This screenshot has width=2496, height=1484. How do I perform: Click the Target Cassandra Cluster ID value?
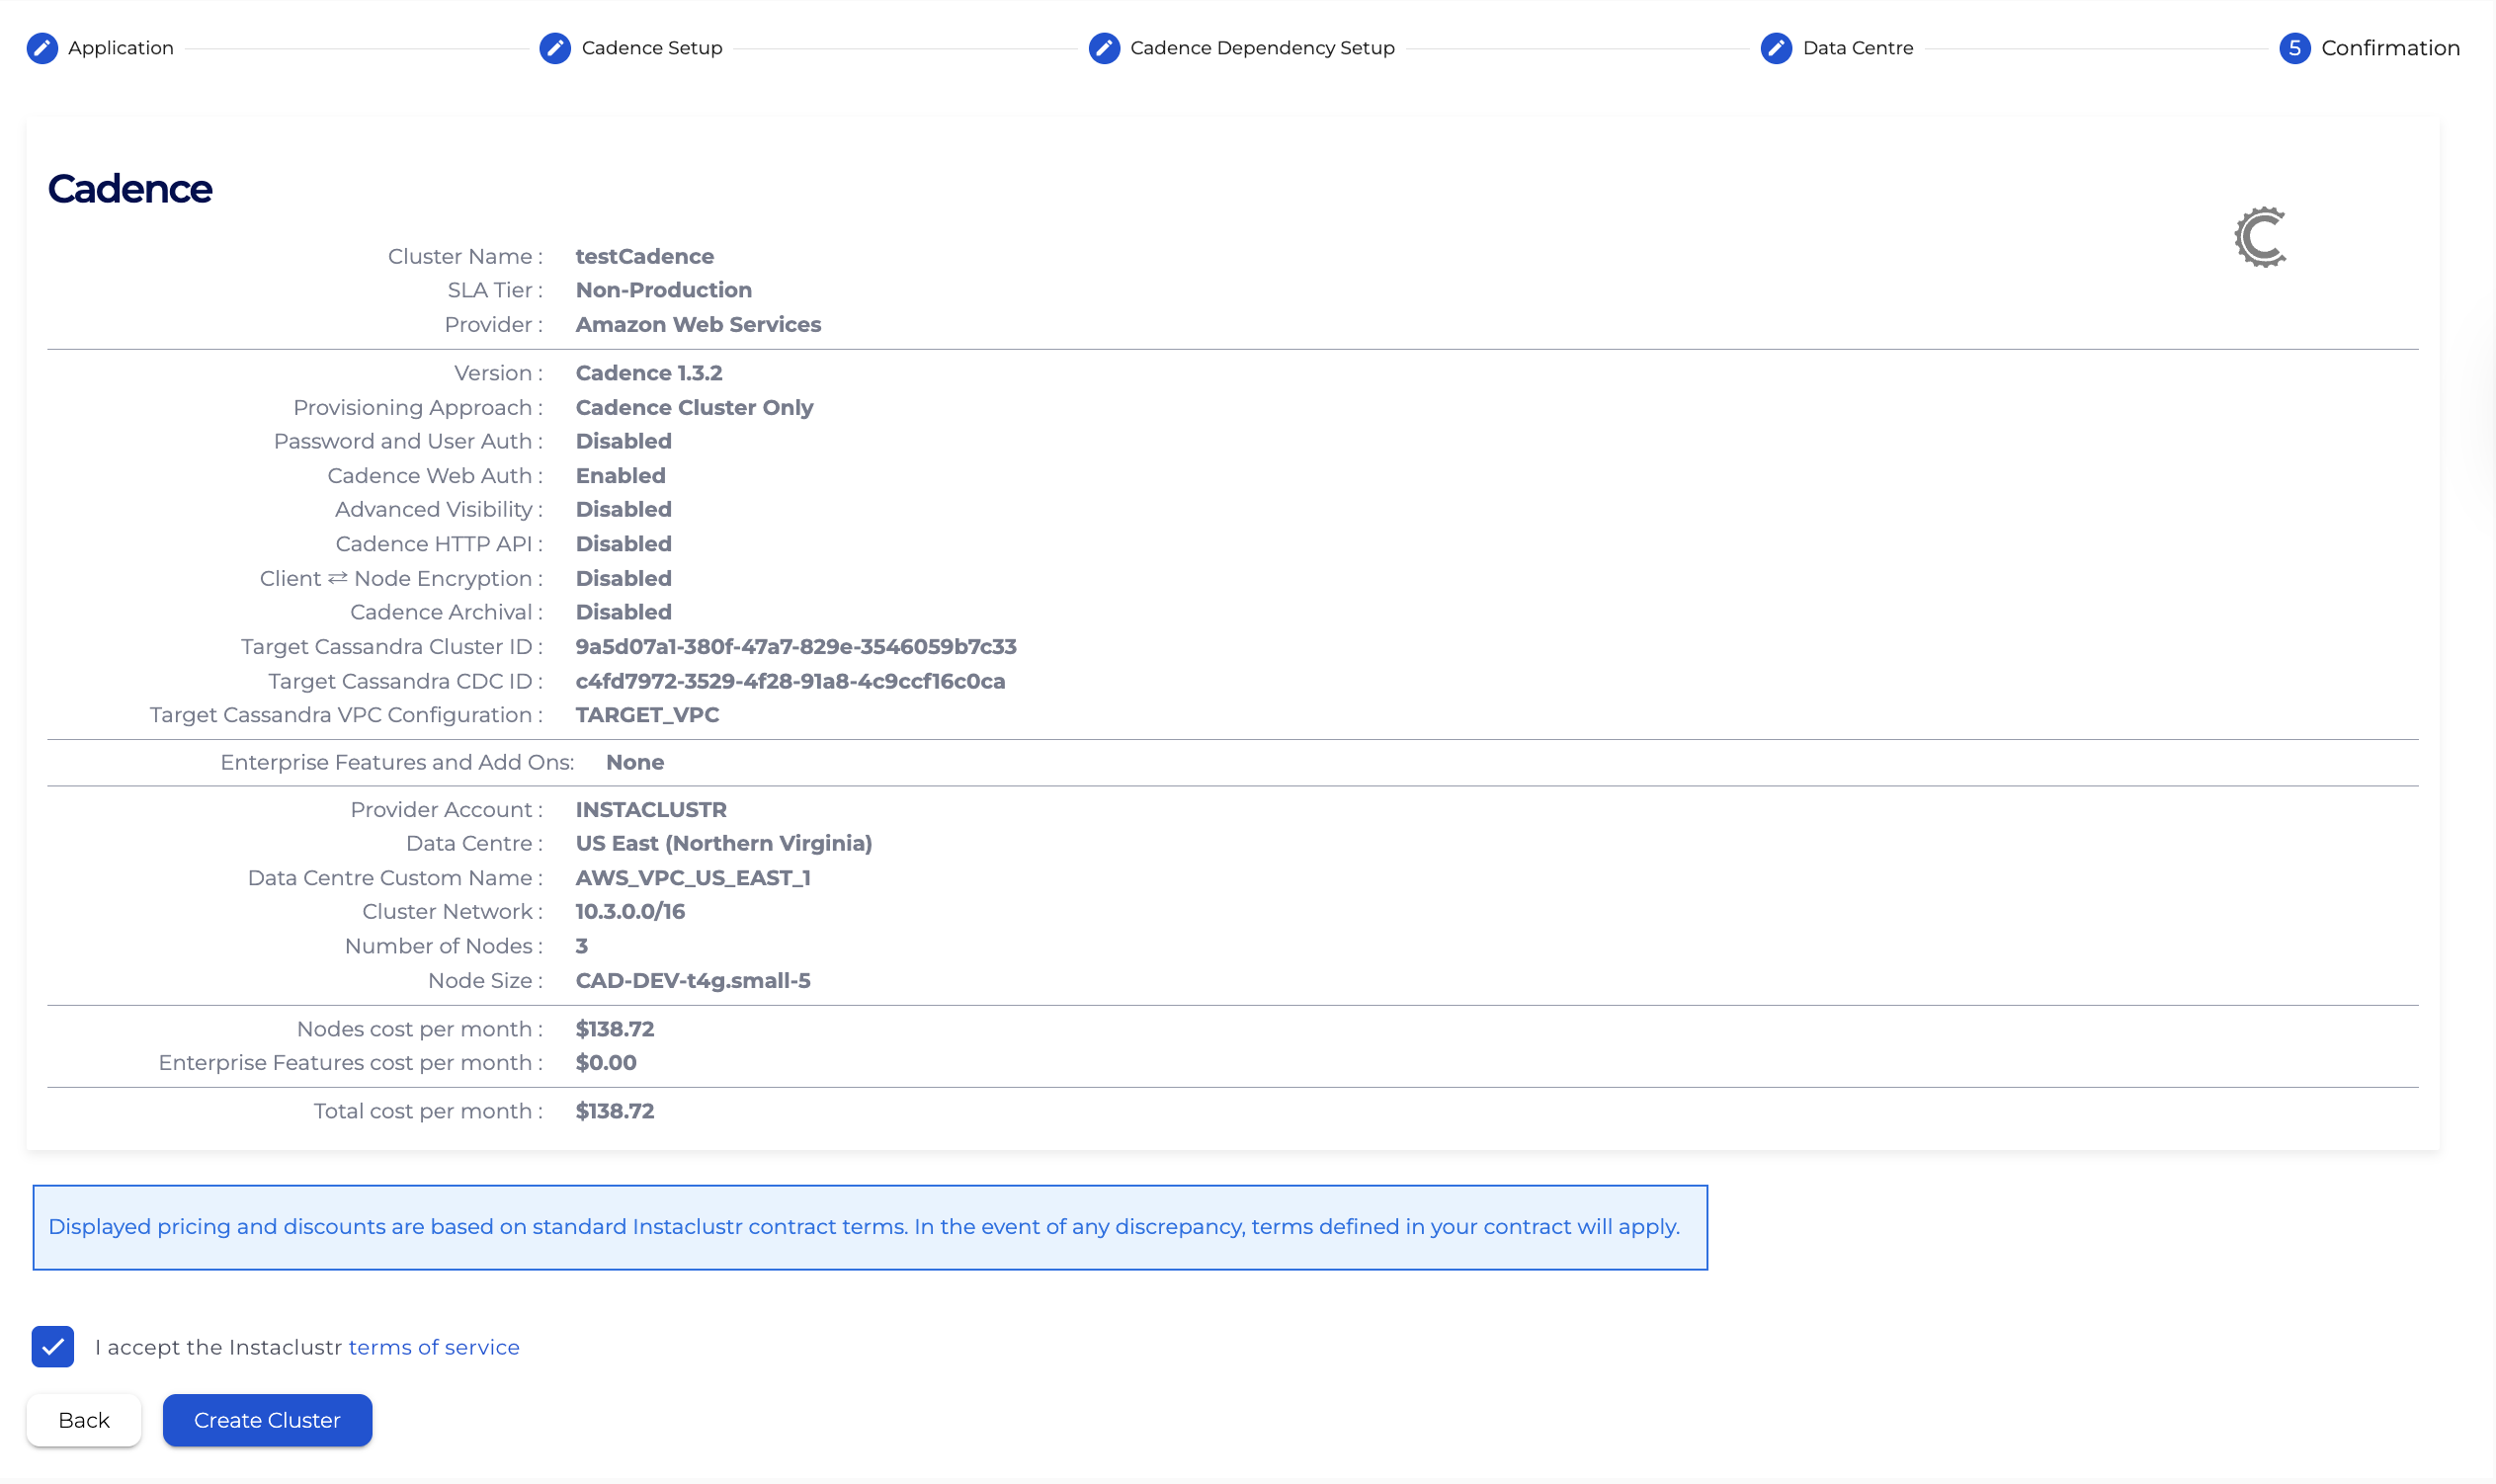coord(796,647)
